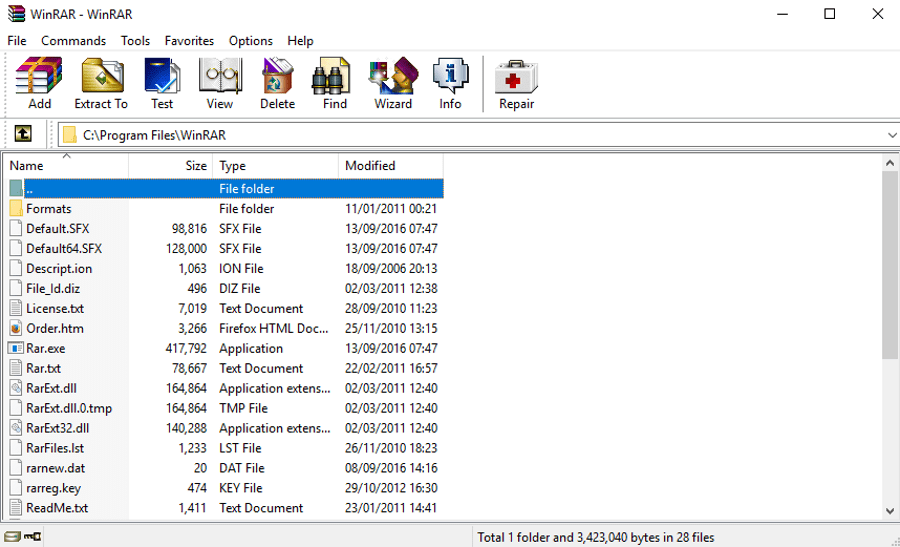Sort by the Modified column header
Screen dimensions: 900x547
(391, 166)
